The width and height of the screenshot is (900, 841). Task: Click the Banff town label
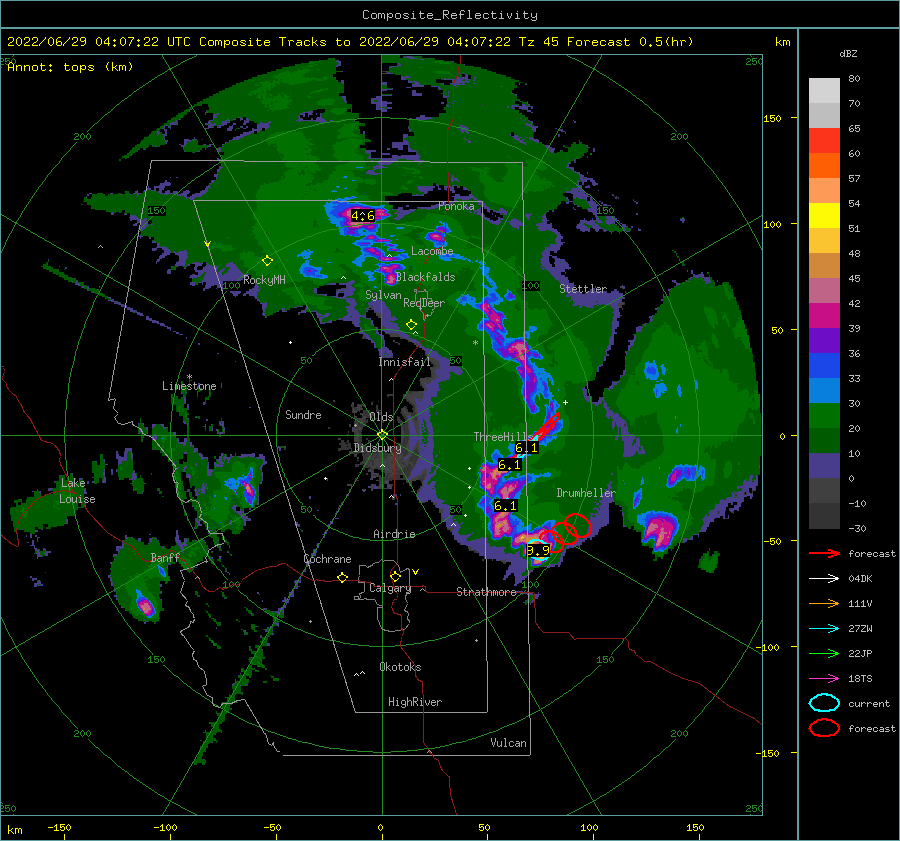[165, 558]
